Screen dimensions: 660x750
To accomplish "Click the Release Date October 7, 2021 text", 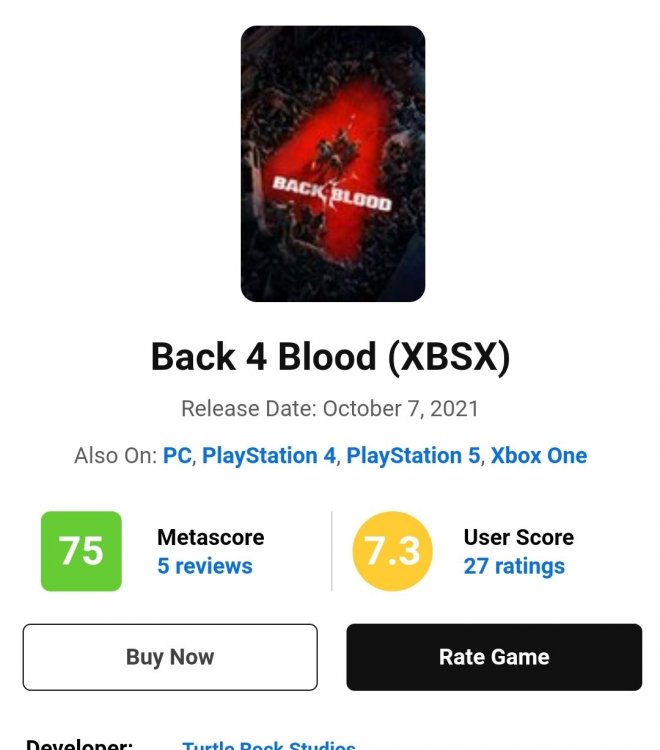I will tap(330, 409).
